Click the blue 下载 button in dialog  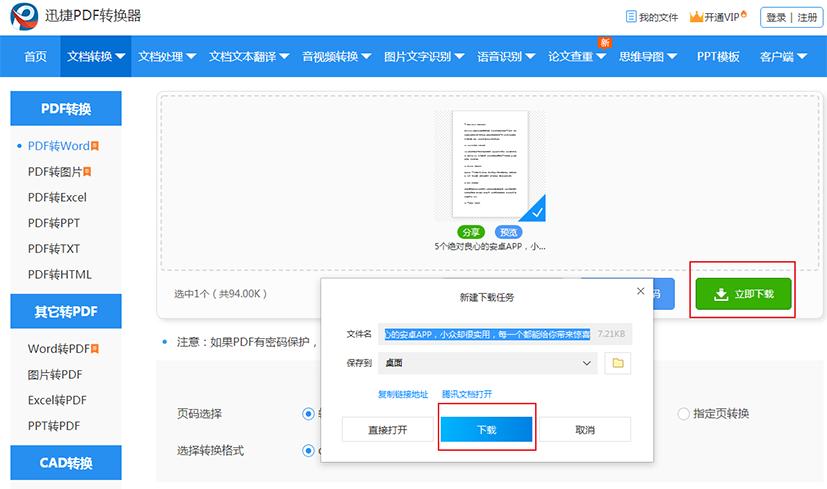(x=486, y=429)
